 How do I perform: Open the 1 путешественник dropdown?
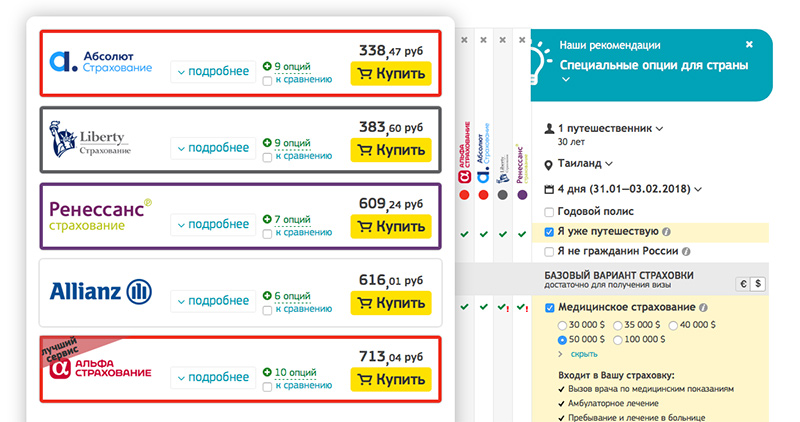(x=610, y=129)
